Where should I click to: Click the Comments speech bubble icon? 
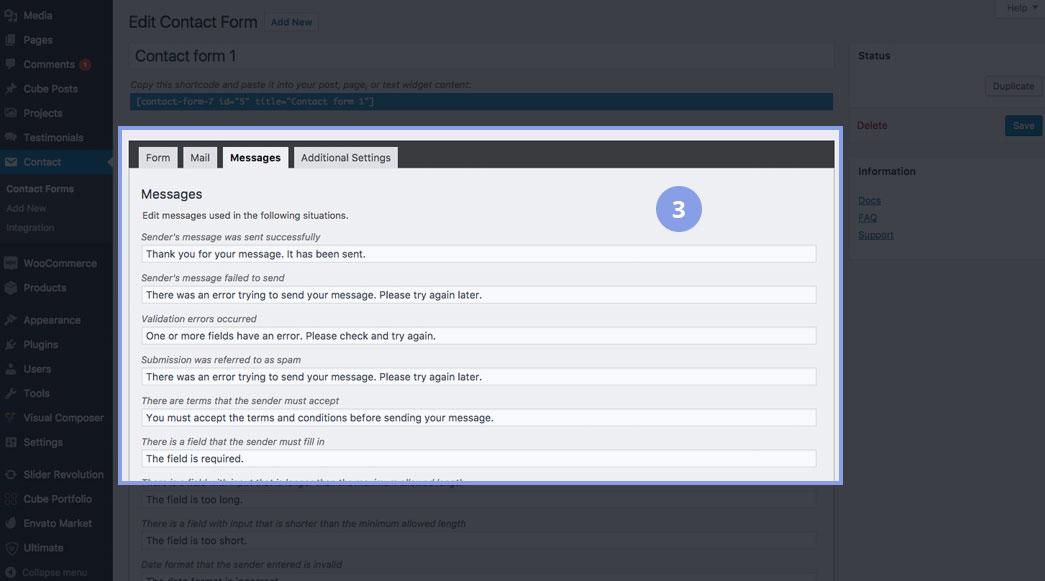click(10, 65)
